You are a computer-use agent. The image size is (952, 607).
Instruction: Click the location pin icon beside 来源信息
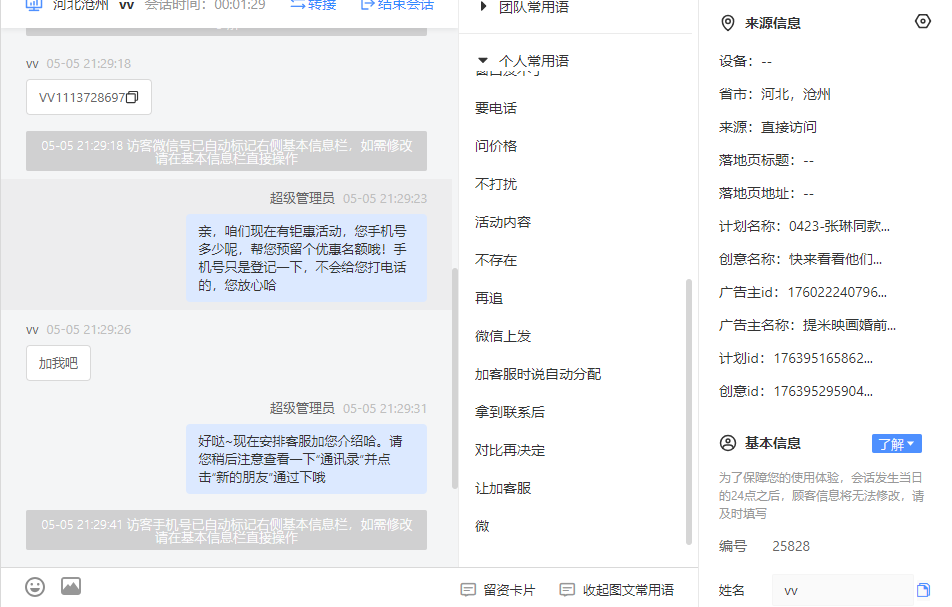point(727,23)
